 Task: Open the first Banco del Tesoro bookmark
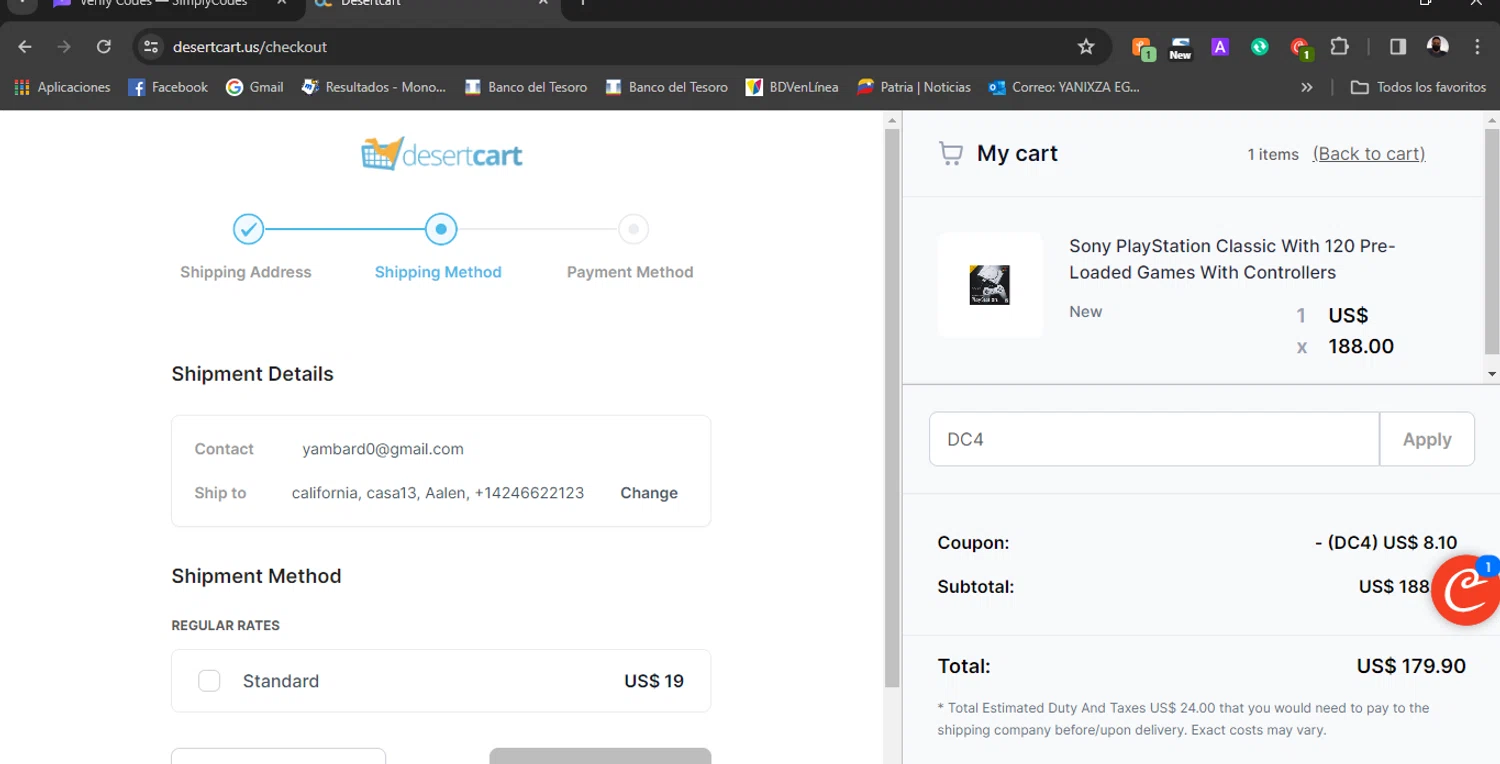coord(526,87)
